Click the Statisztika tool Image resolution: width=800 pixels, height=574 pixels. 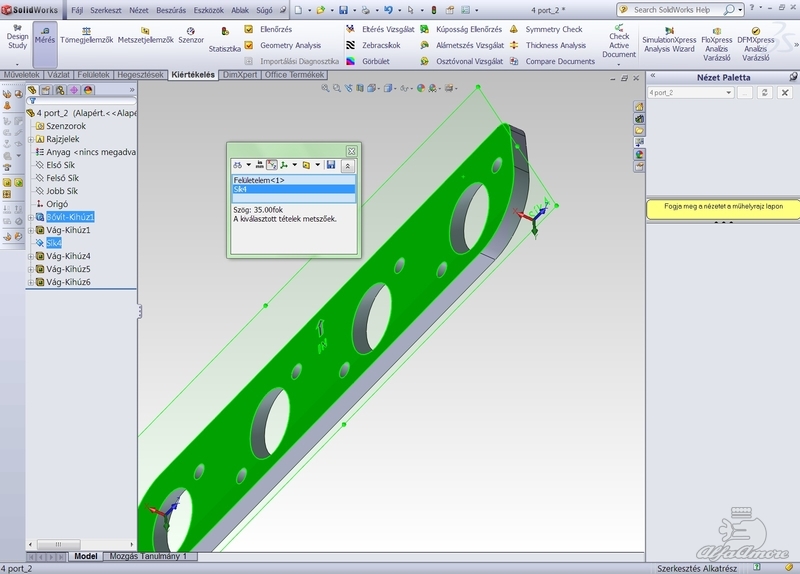coord(224,40)
